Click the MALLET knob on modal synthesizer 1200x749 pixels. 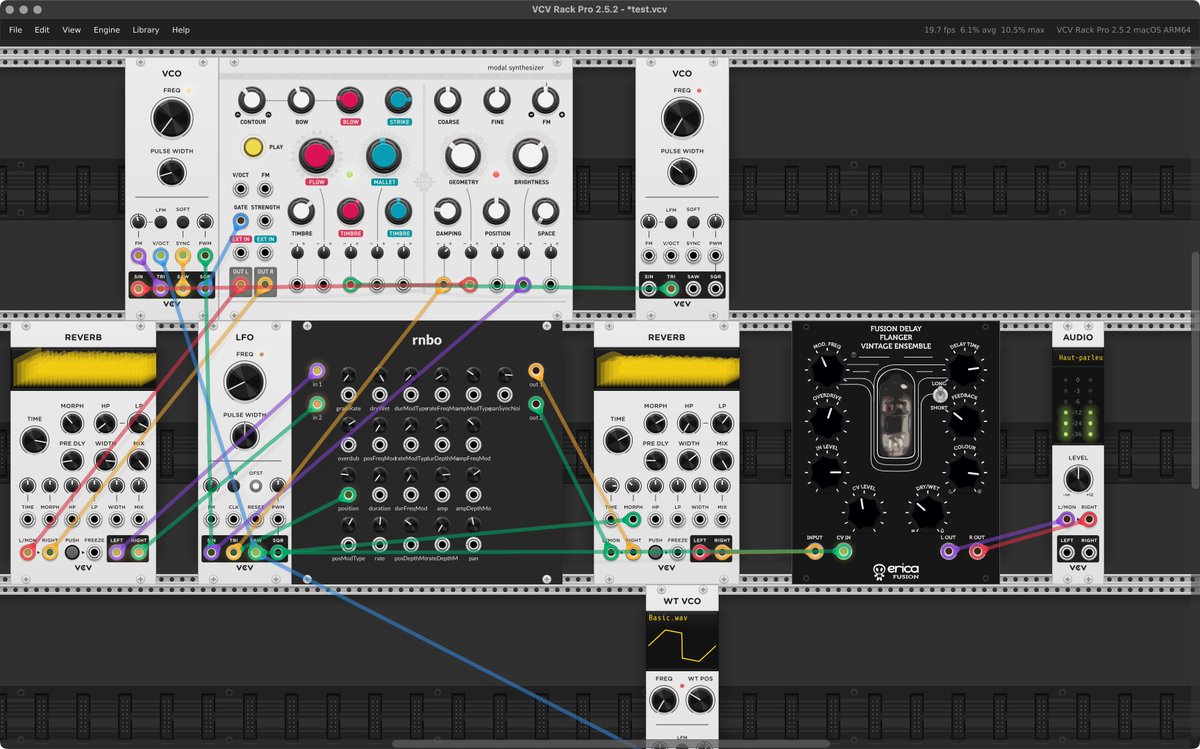(x=384, y=155)
